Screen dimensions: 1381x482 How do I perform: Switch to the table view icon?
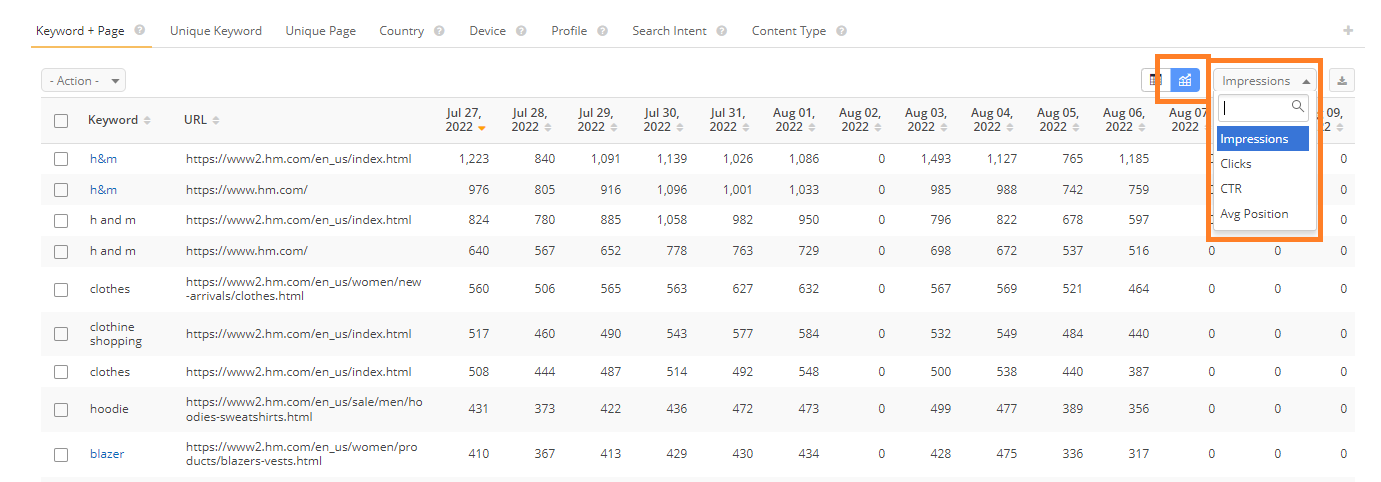coord(1156,81)
